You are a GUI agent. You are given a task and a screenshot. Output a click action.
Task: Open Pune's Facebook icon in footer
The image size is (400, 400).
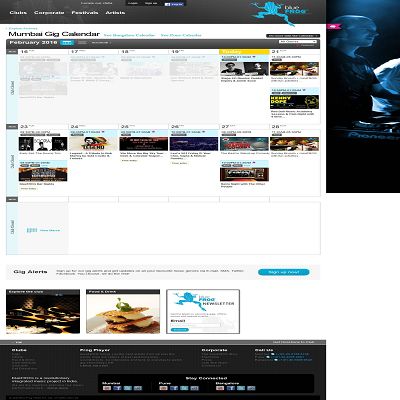174,388
